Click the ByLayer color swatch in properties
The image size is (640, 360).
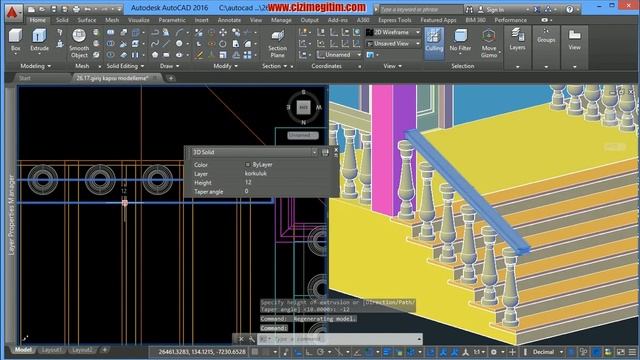[x=247, y=164]
